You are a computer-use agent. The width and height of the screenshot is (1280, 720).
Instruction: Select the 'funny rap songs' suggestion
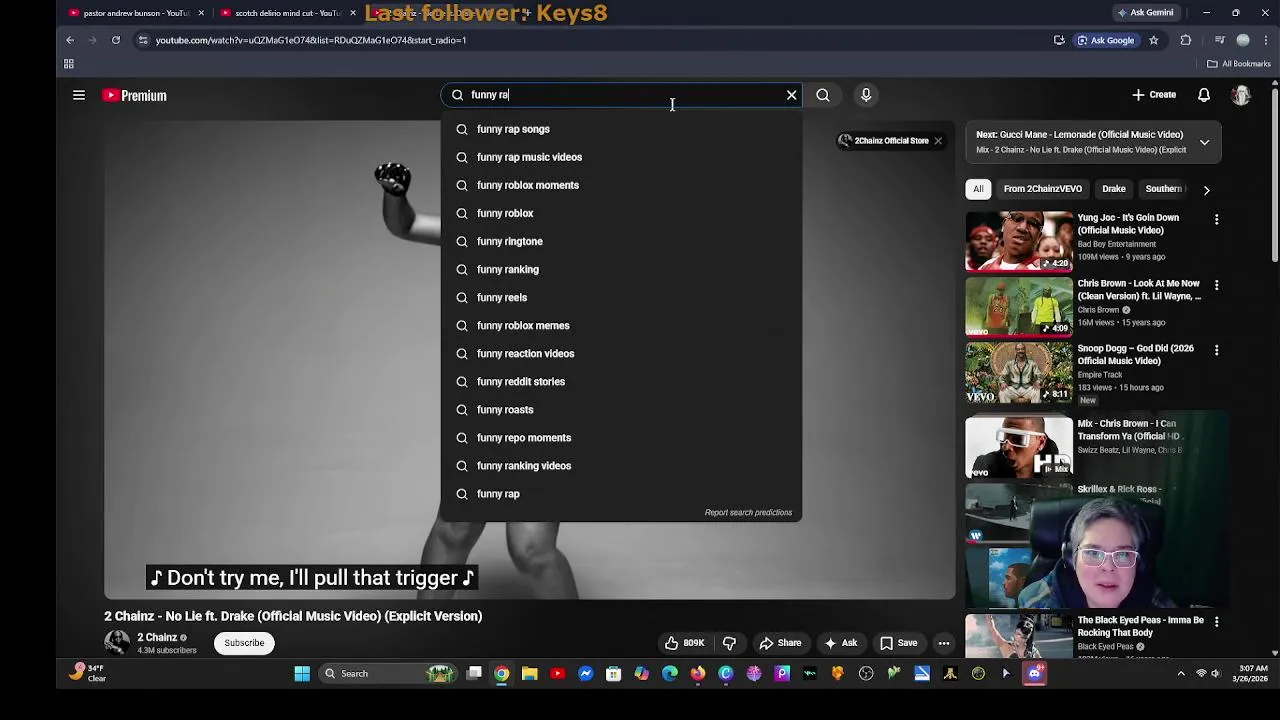(621, 129)
